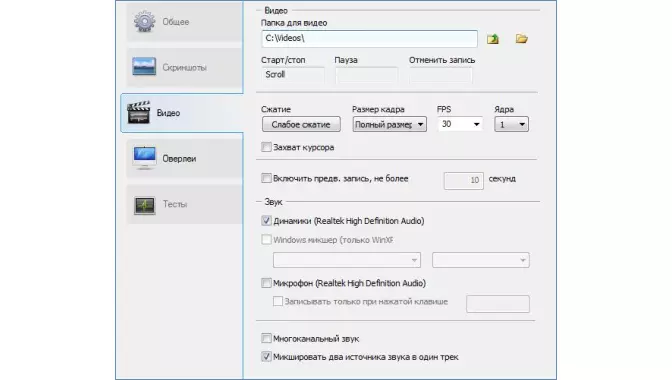The height and width of the screenshot is (380, 672).
Task: Toggle Включить предв. запись checkbox
Action: tap(266, 178)
